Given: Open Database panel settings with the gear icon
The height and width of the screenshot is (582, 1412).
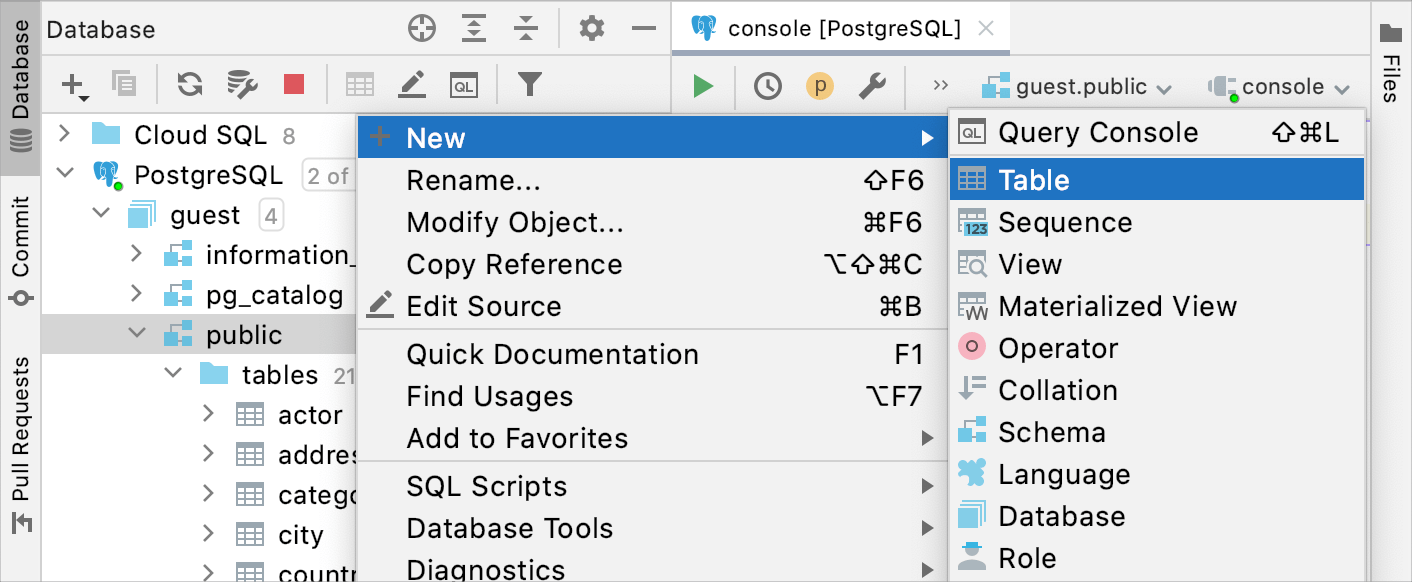Looking at the screenshot, I should (590, 29).
